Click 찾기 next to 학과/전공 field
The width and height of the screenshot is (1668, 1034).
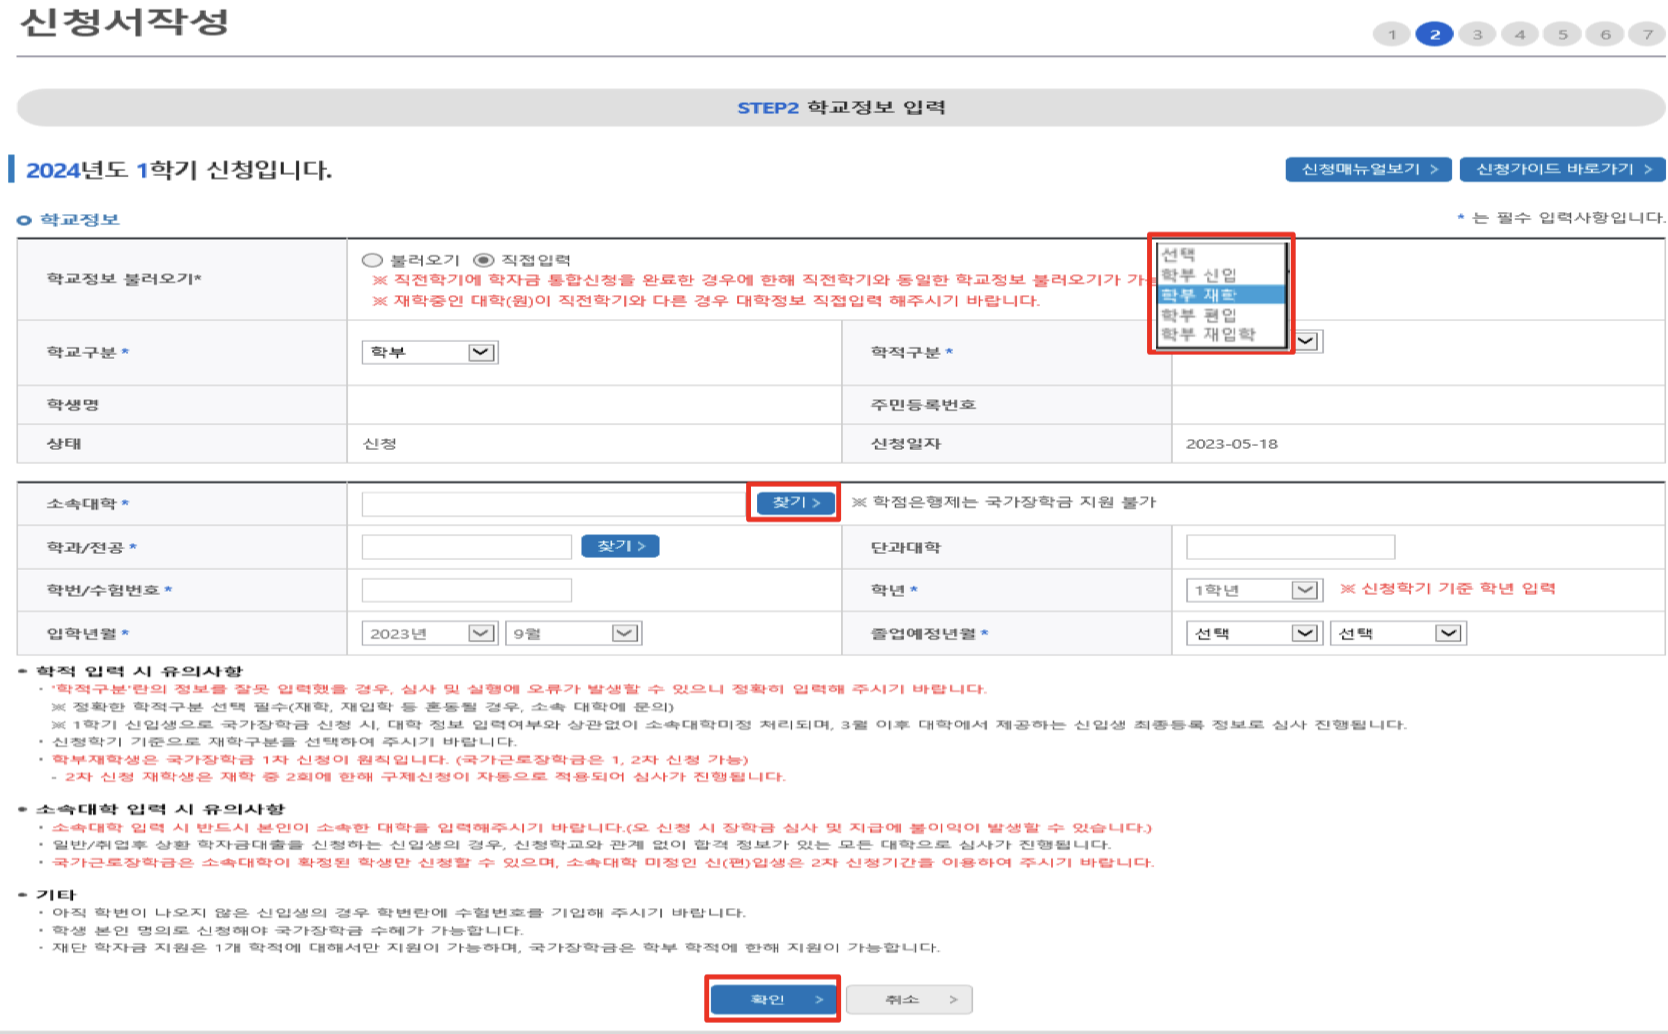tap(620, 546)
